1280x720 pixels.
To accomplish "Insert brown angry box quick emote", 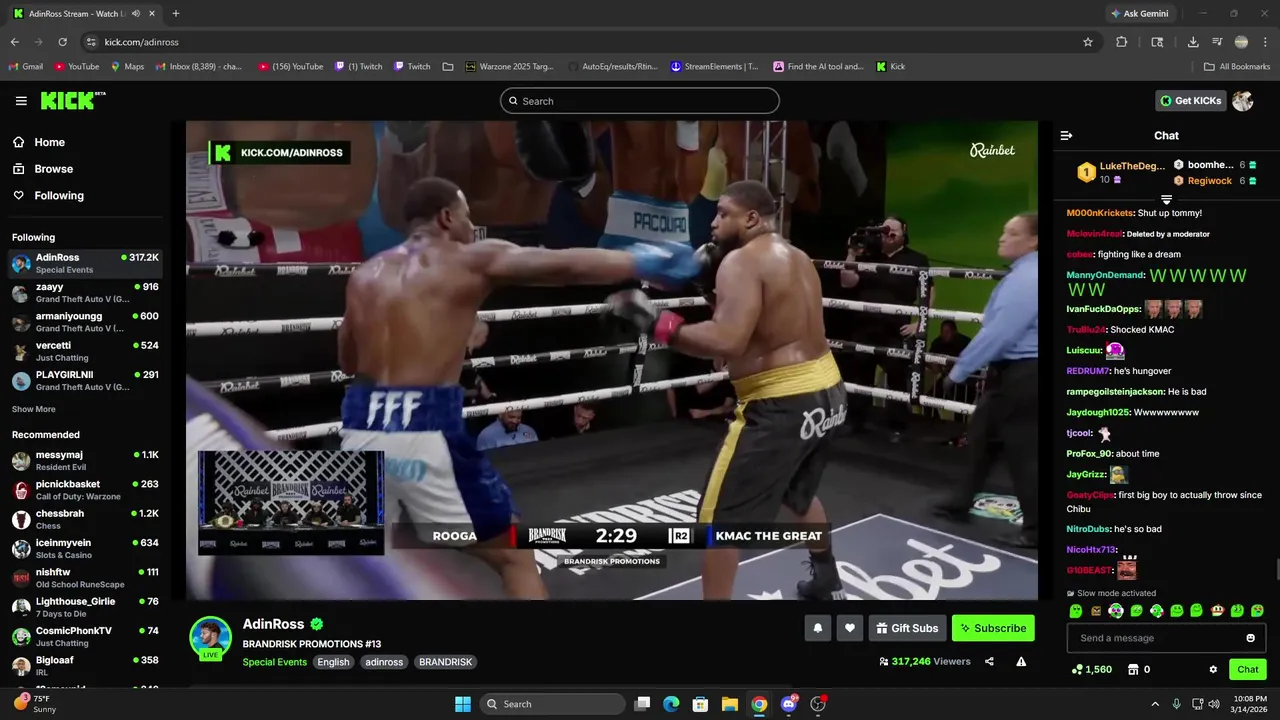I will (1096, 610).
